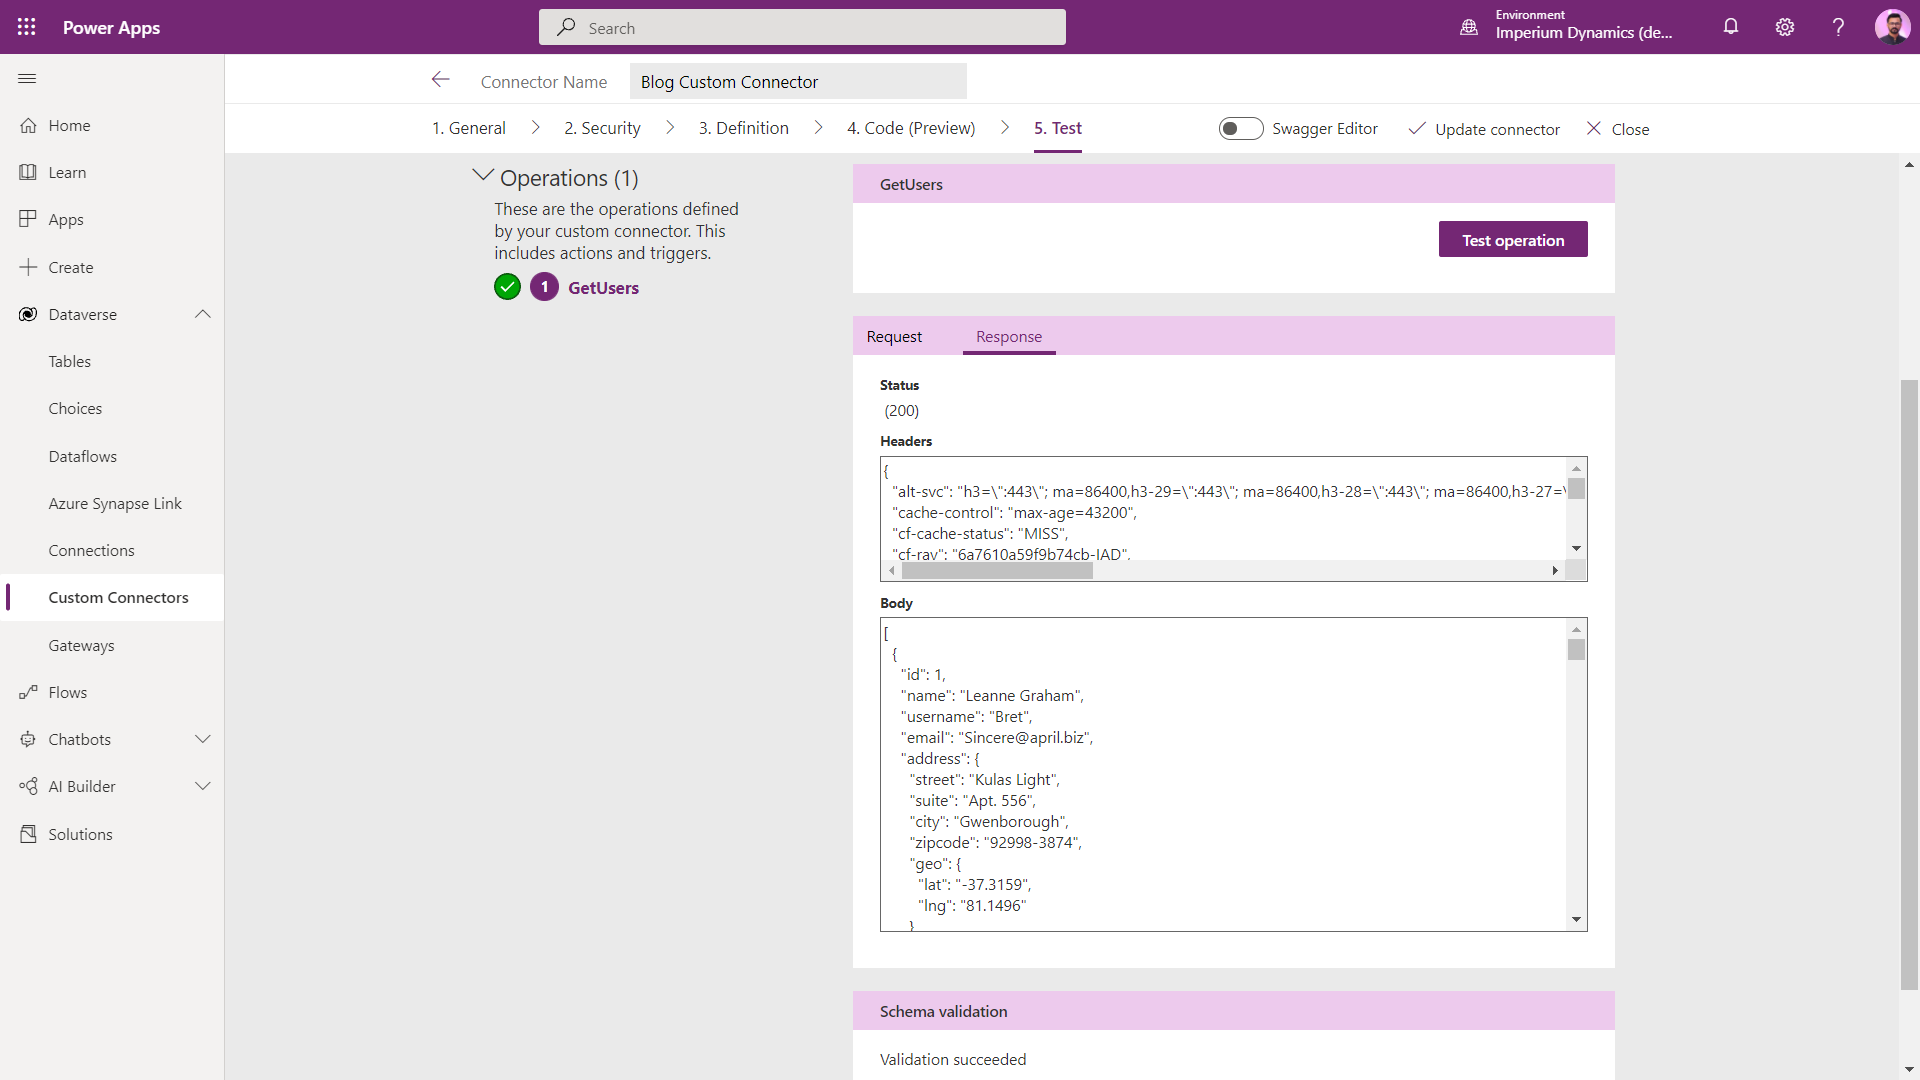Open the user profile avatar
This screenshot has width=1920, height=1080.
pyautogui.click(x=1892, y=27)
